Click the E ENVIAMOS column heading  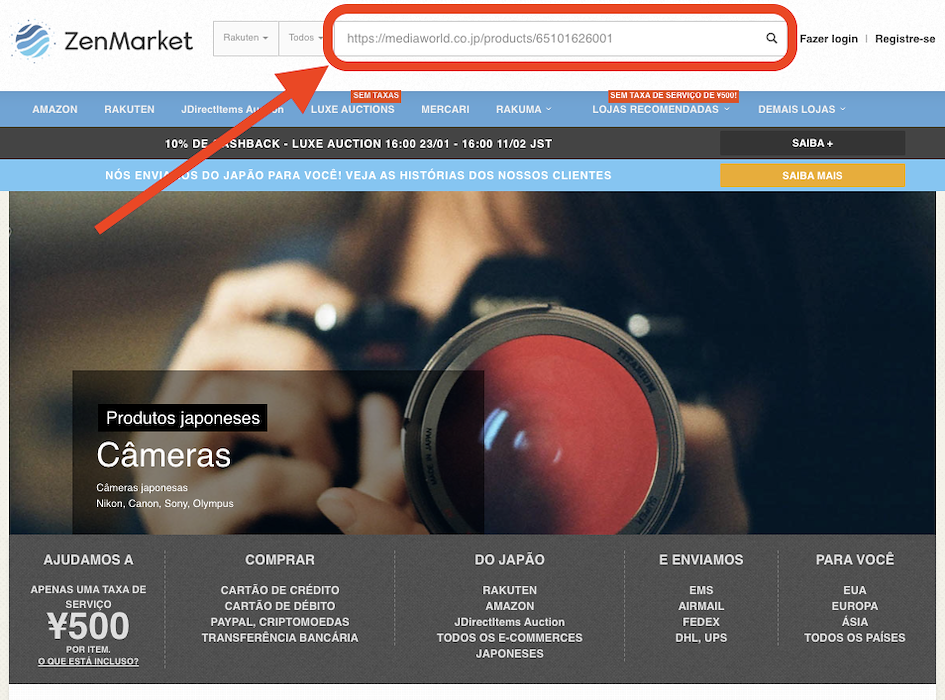pos(701,560)
